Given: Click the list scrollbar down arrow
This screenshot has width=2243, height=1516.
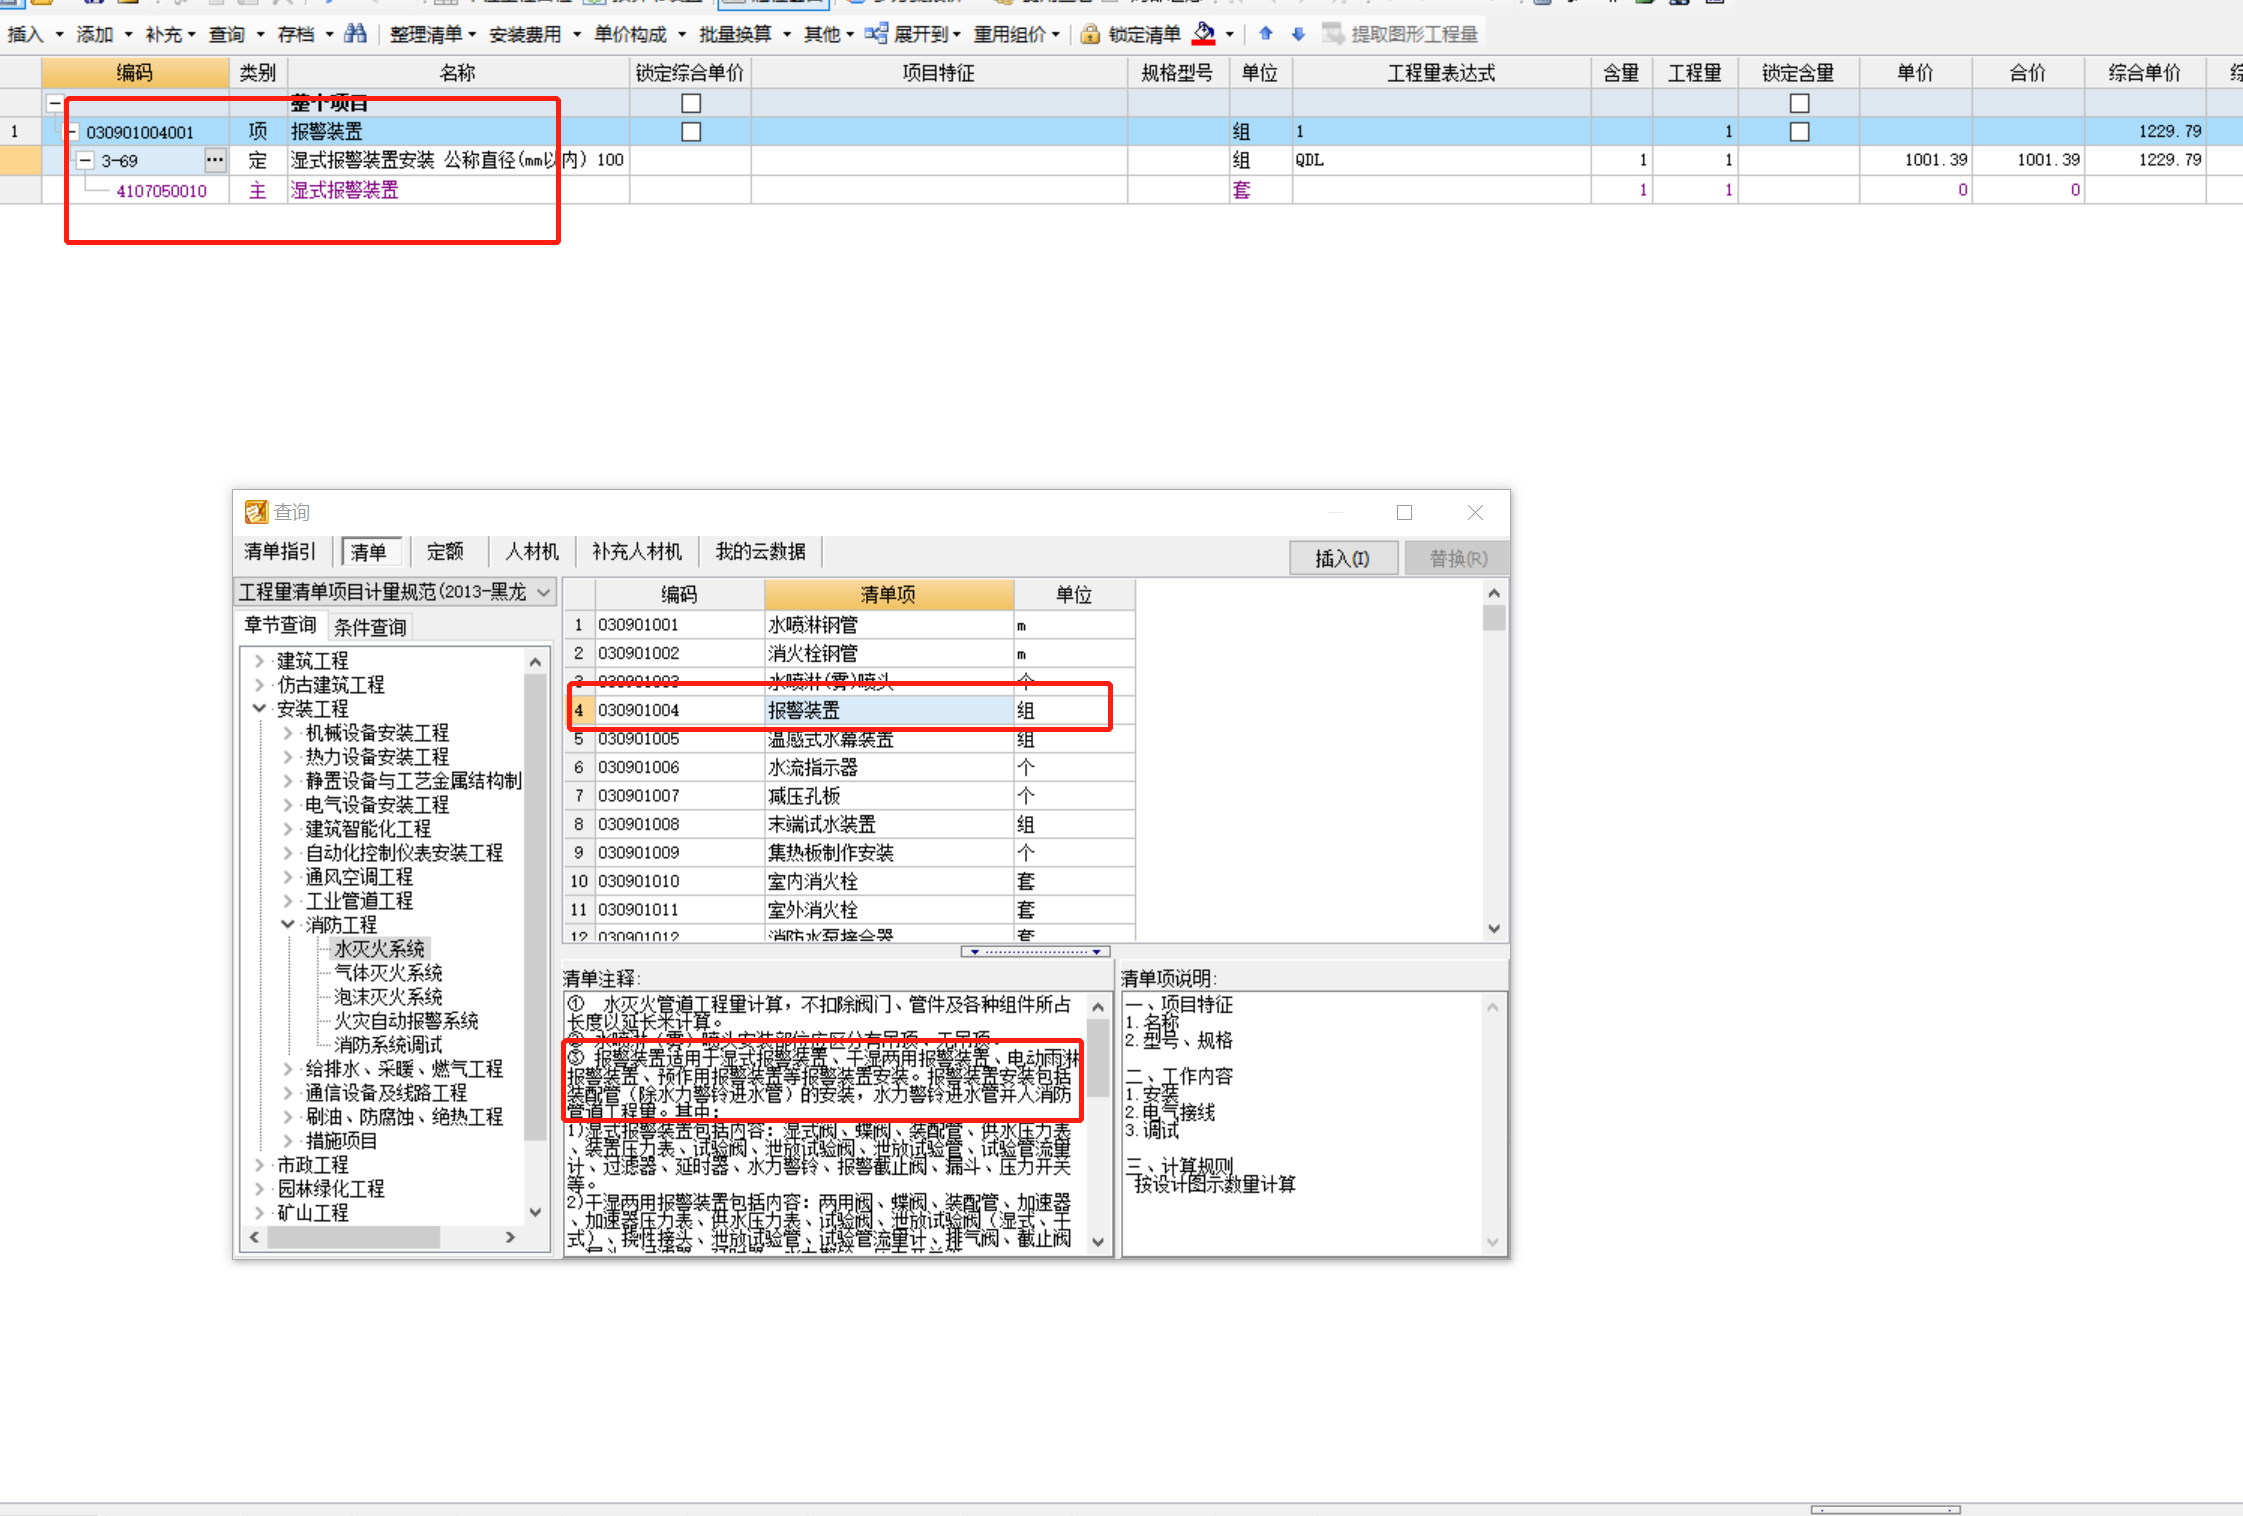Looking at the screenshot, I should 1494,929.
